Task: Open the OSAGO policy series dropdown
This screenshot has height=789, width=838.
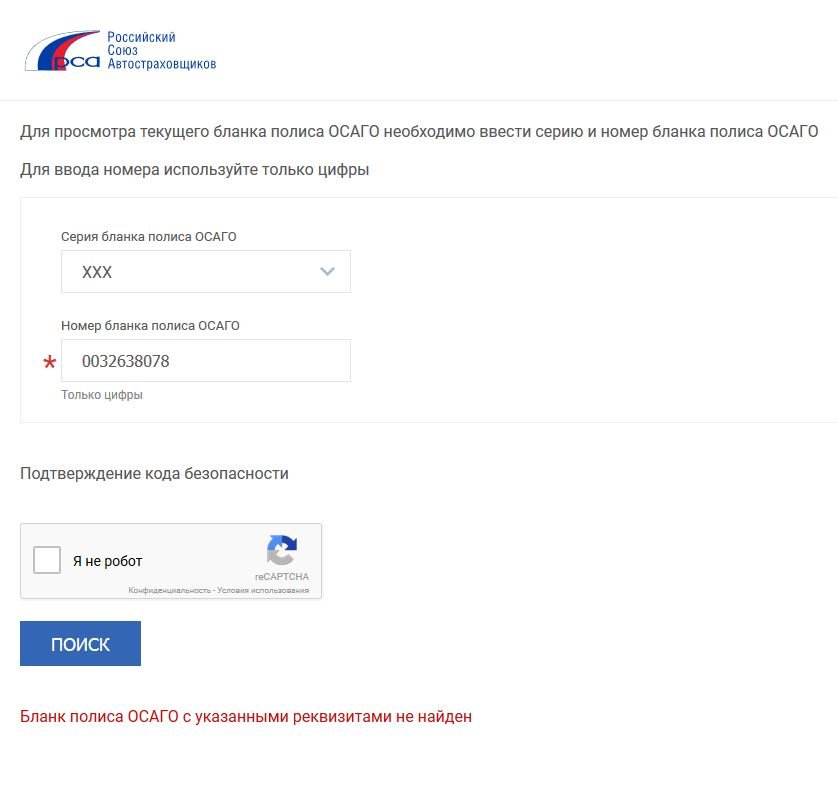Action: 206,272
